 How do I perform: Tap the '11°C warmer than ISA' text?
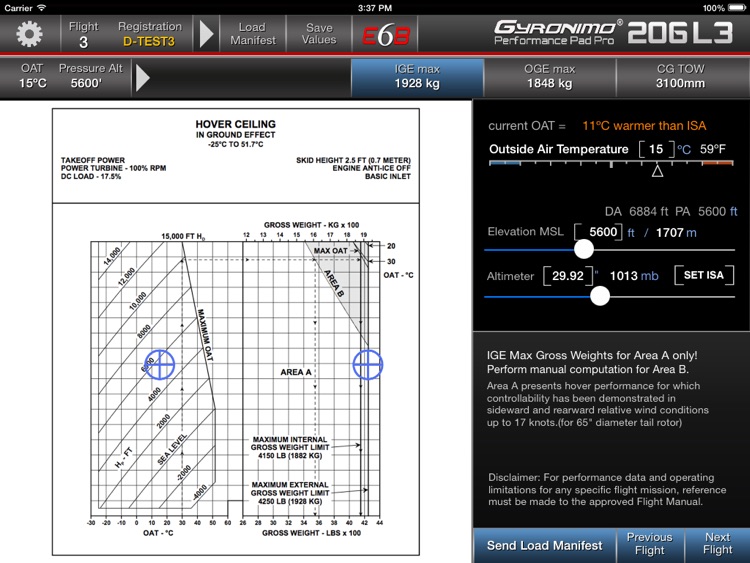[644, 126]
